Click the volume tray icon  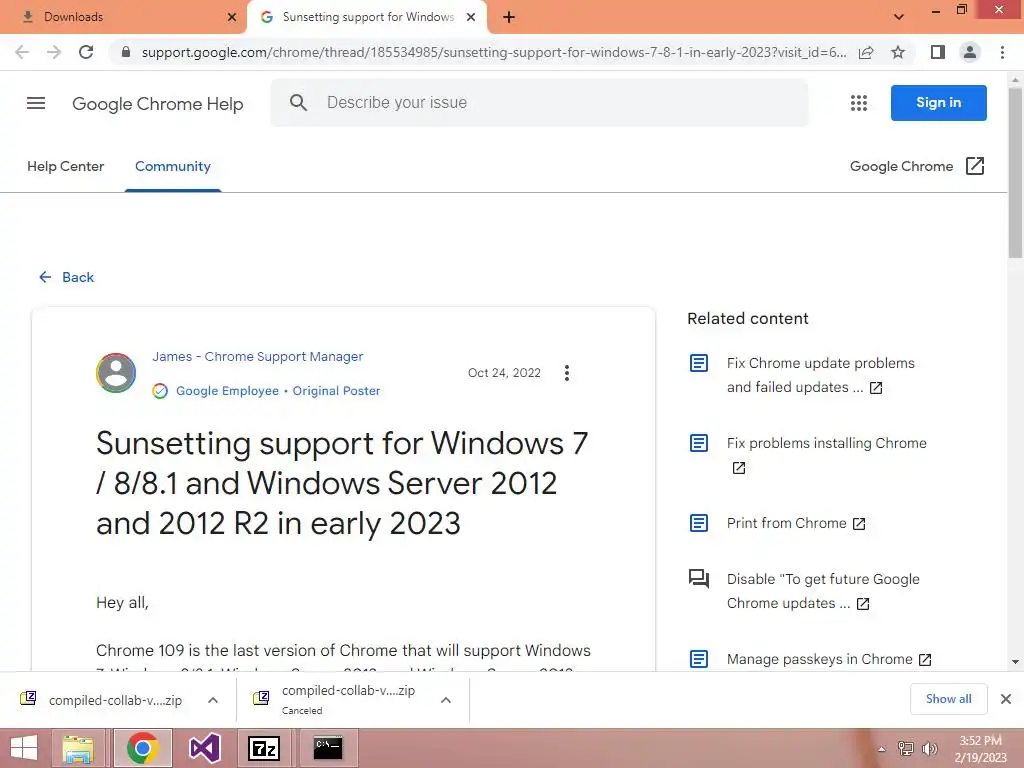[x=930, y=749]
